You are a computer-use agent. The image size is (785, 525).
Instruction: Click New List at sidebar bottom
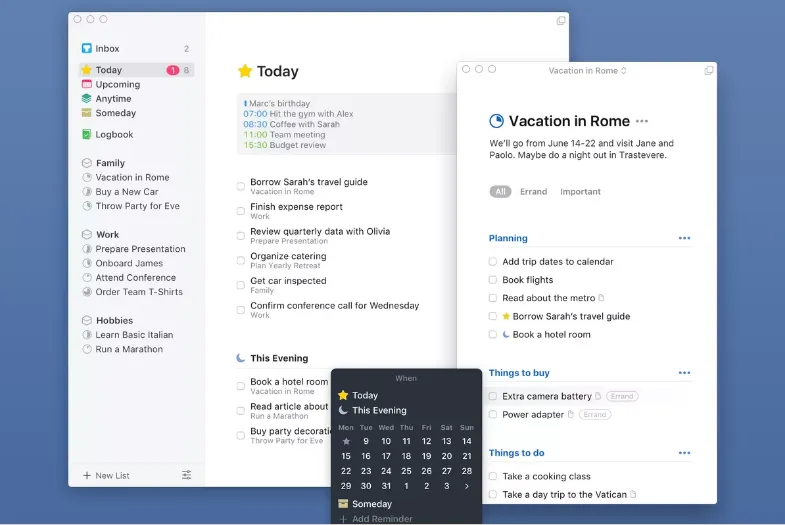pyautogui.click(x=106, y=475)
